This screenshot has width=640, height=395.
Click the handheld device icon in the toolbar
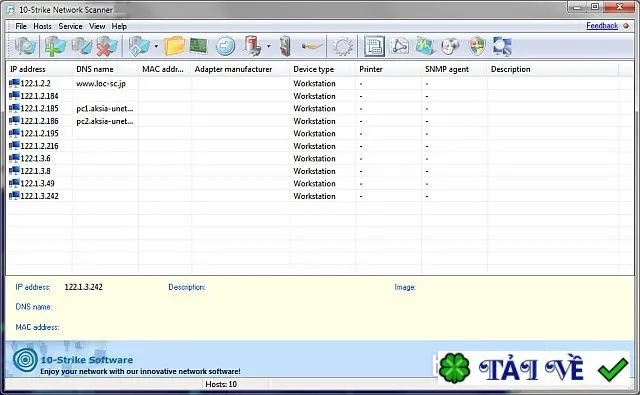285,46
